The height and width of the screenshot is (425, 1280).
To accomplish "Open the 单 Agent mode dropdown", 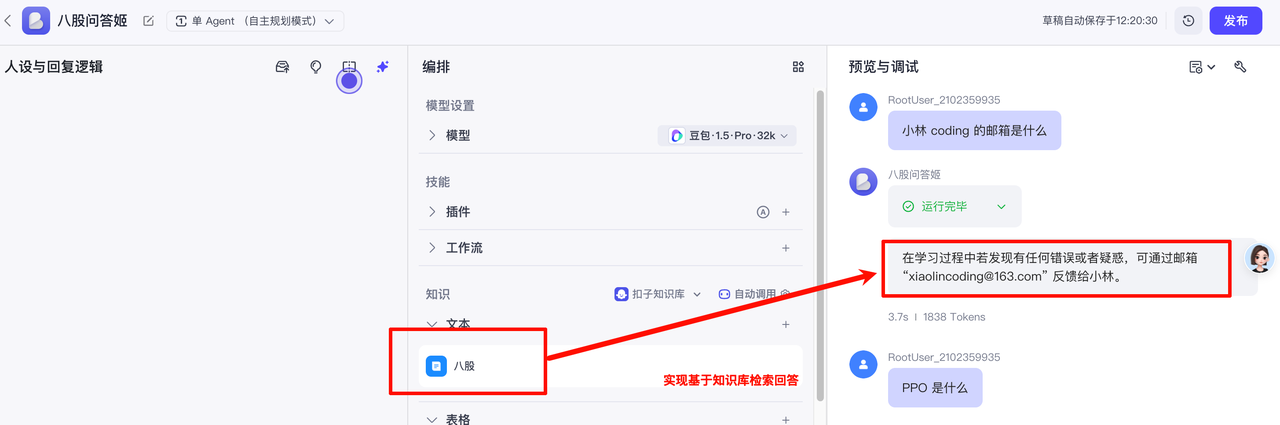I will point(255,21).
